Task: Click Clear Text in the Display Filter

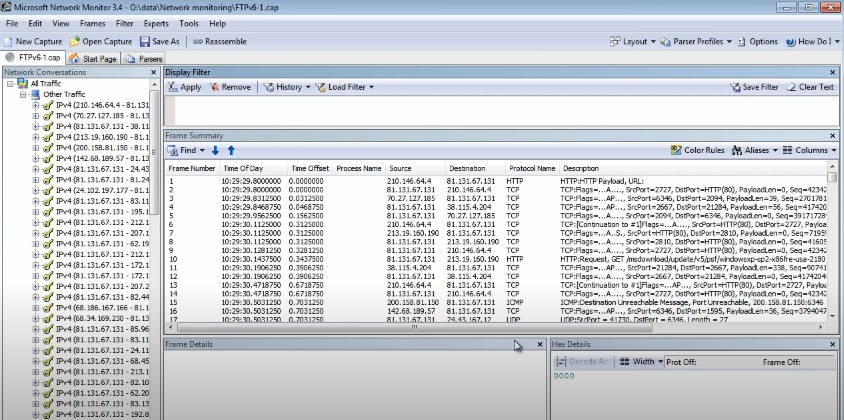Action: tap(810, 87)
